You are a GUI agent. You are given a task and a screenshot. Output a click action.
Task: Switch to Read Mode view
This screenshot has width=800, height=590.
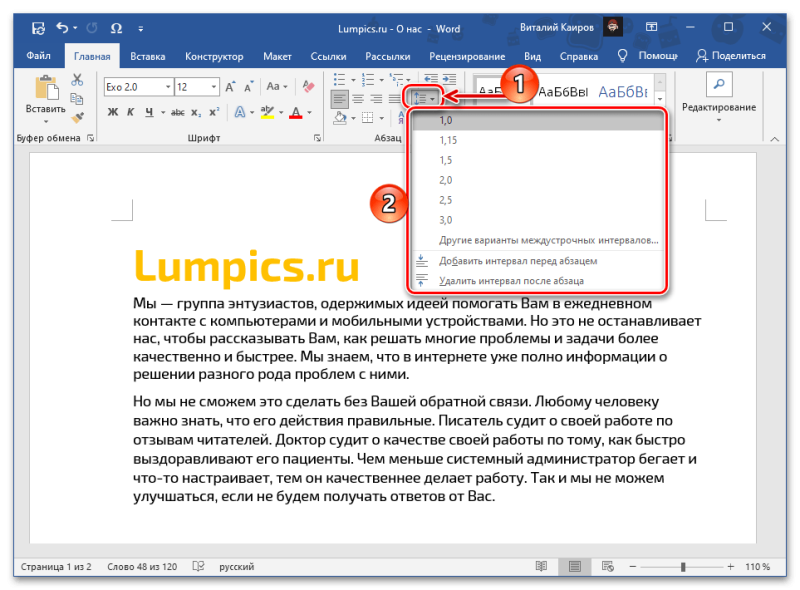coord(541,566)
